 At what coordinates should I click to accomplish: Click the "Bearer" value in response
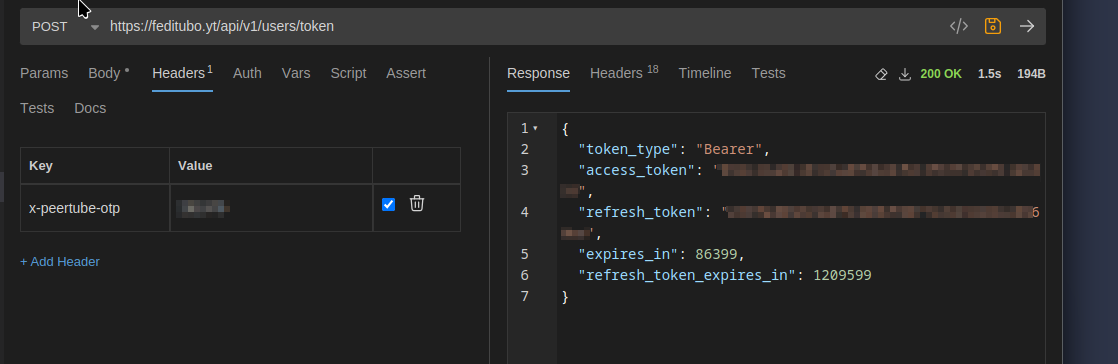(x=729, y=150)
